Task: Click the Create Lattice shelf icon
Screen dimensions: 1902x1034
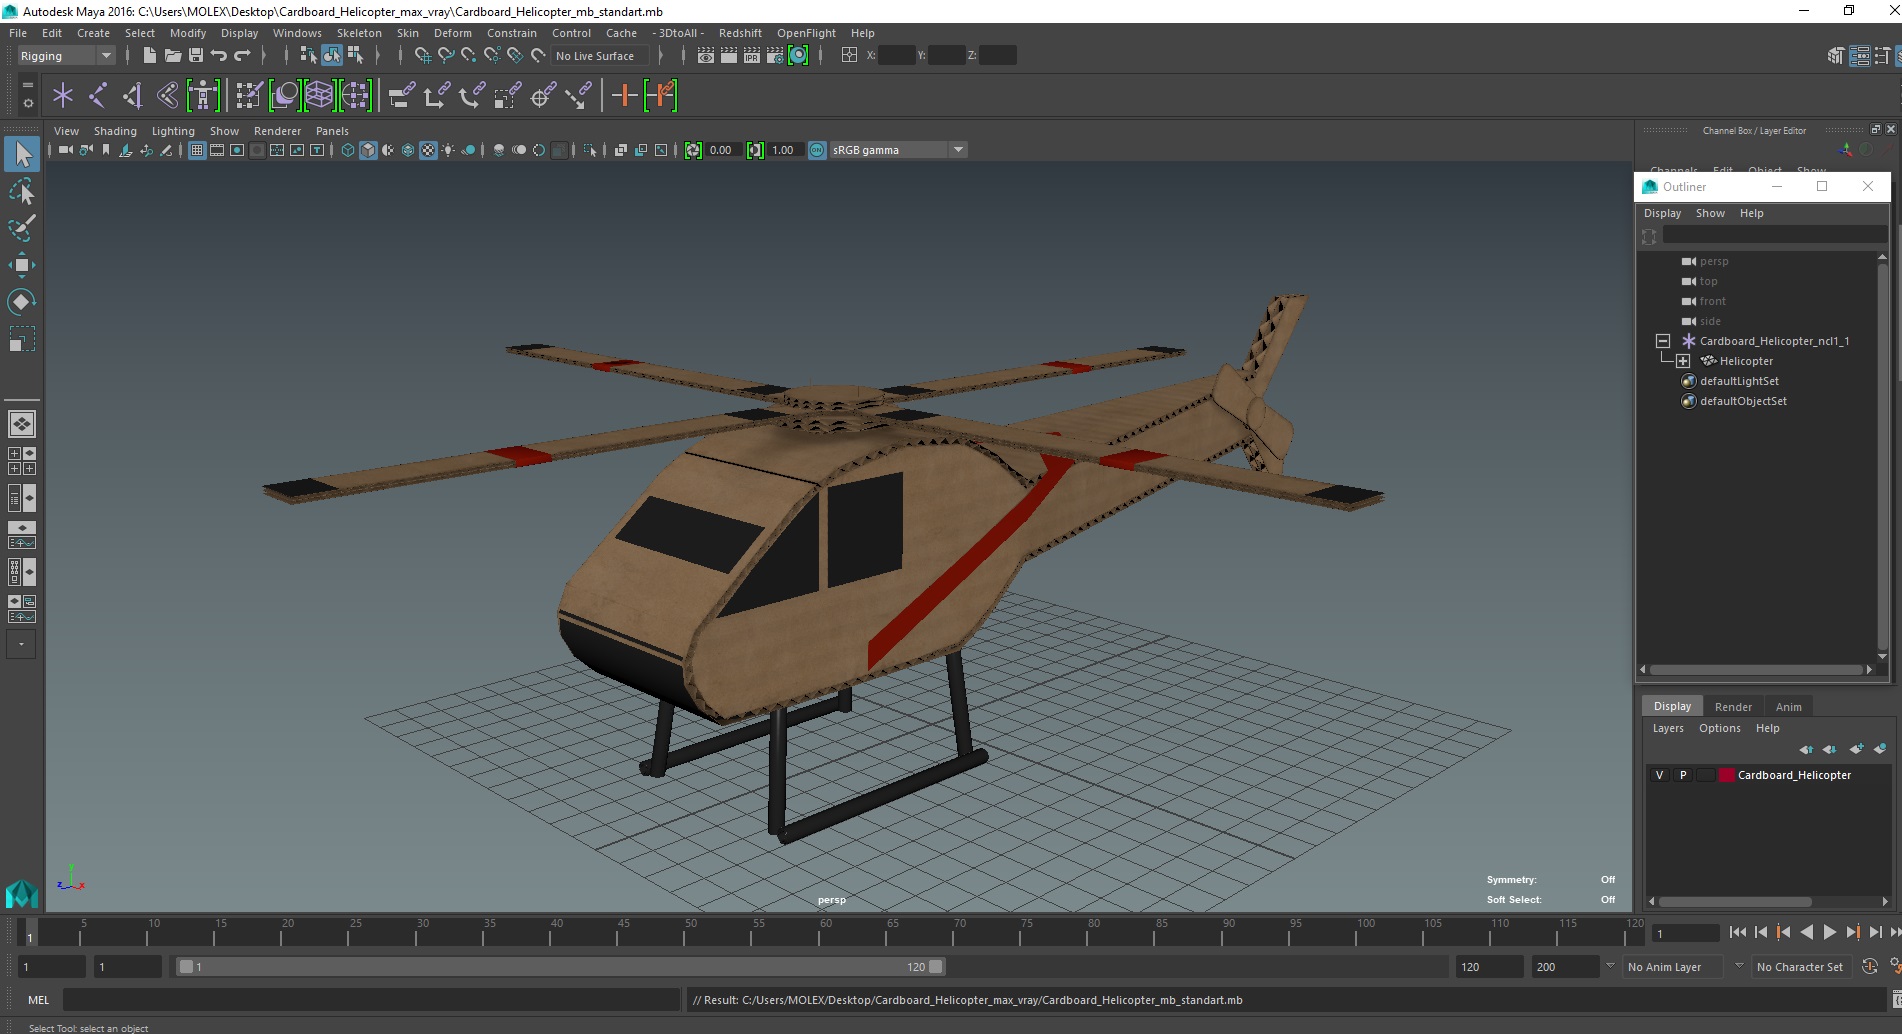Action: (319, 96)
